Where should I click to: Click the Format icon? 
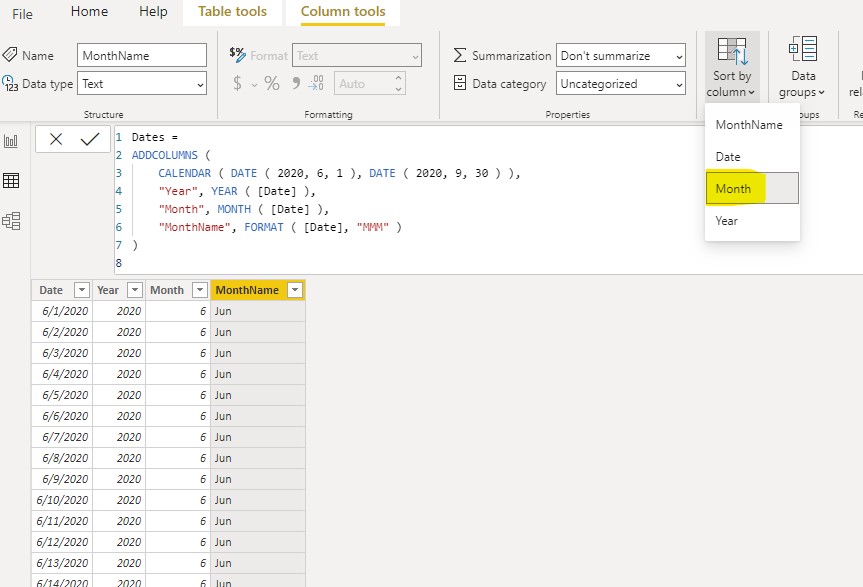(x=237, y=54)
